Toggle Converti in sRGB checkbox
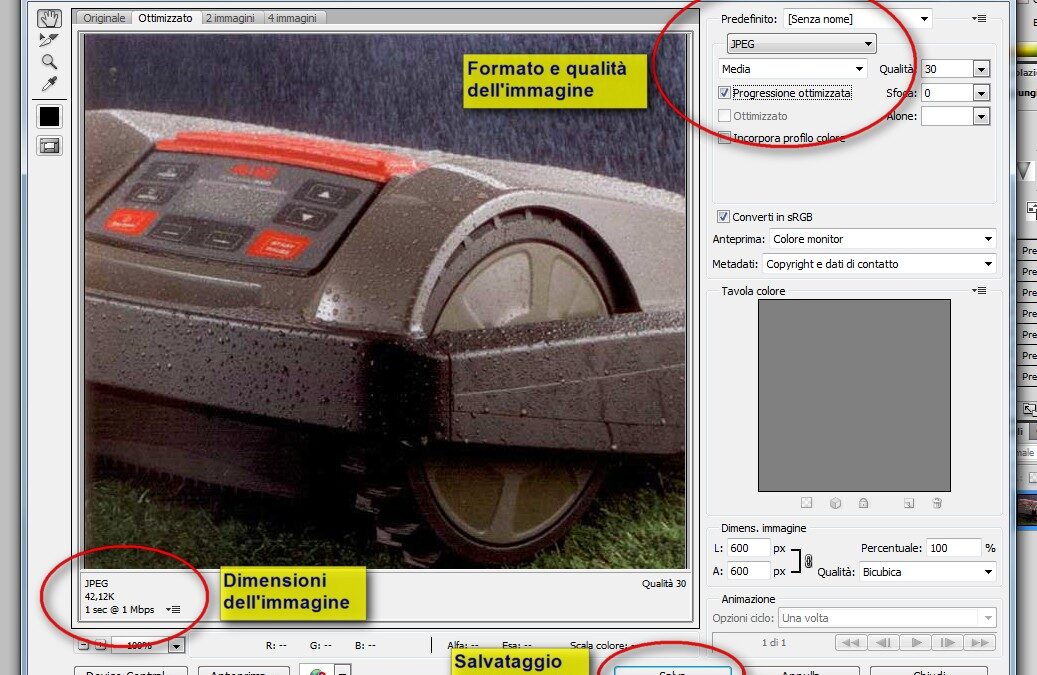The height and width of the screenshot is (675, 1037). click(x=723, y=216)
